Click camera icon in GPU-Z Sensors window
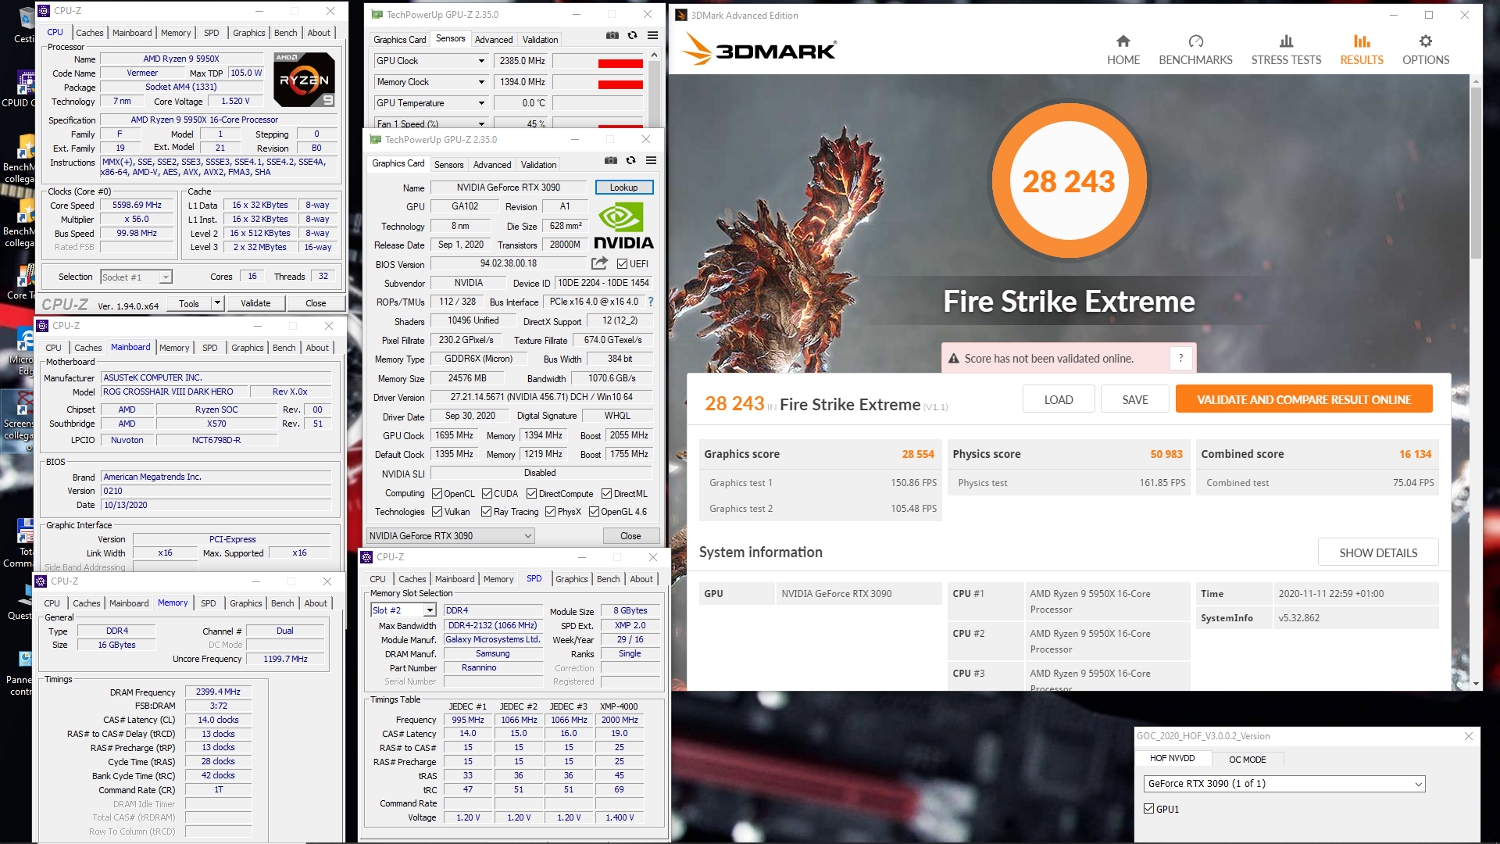Image resolution: width=1500 pixels, height=844 pixels. click(x=612, y=35)
